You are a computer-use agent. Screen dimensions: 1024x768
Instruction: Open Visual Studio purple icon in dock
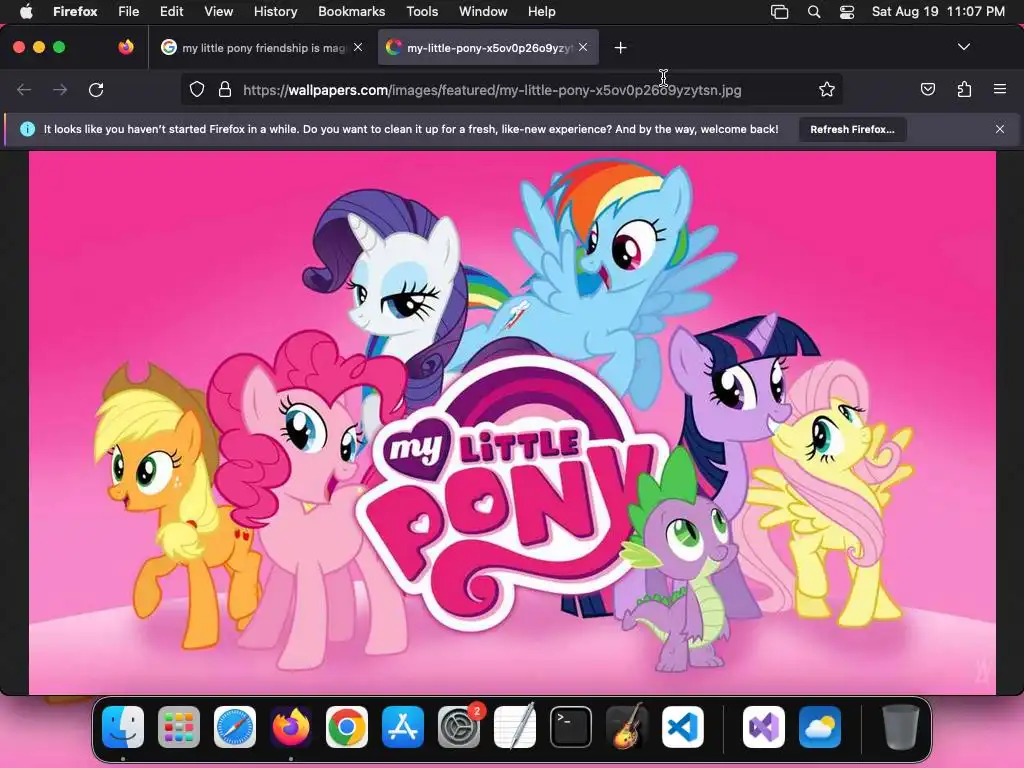point(763,727)
